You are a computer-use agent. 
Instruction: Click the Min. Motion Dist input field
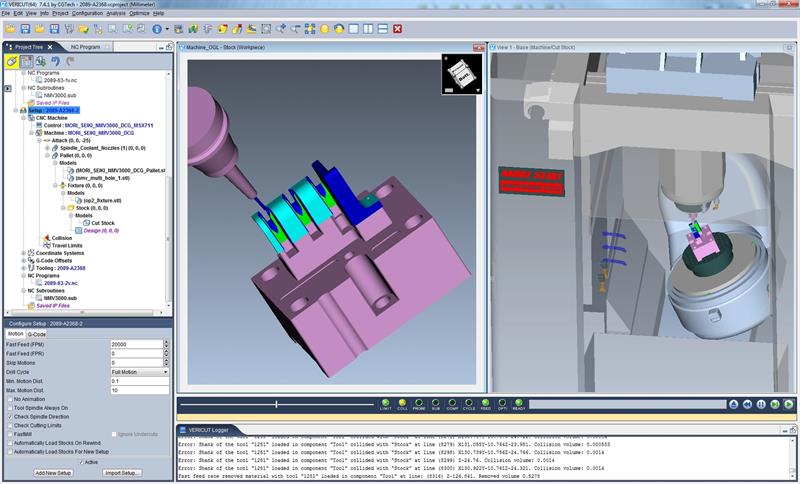(139, 381)
